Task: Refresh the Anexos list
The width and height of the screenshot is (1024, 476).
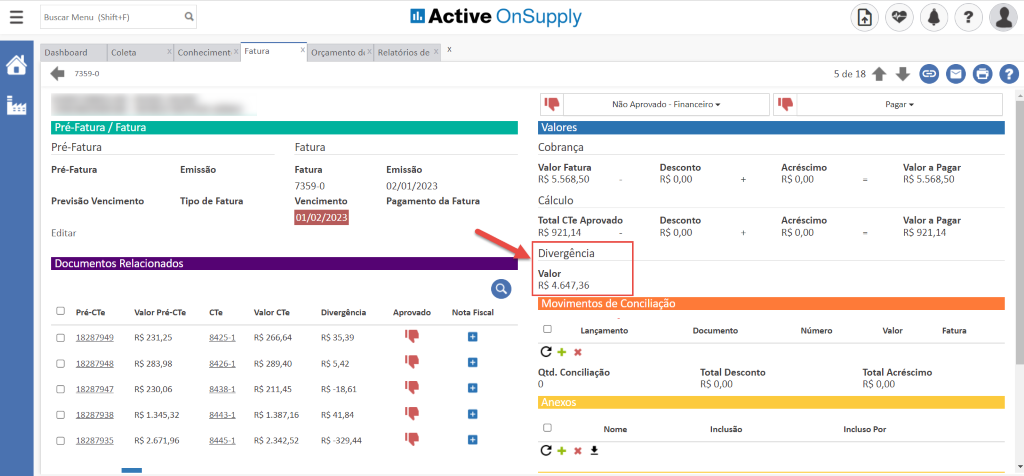Action: point(547,451)
